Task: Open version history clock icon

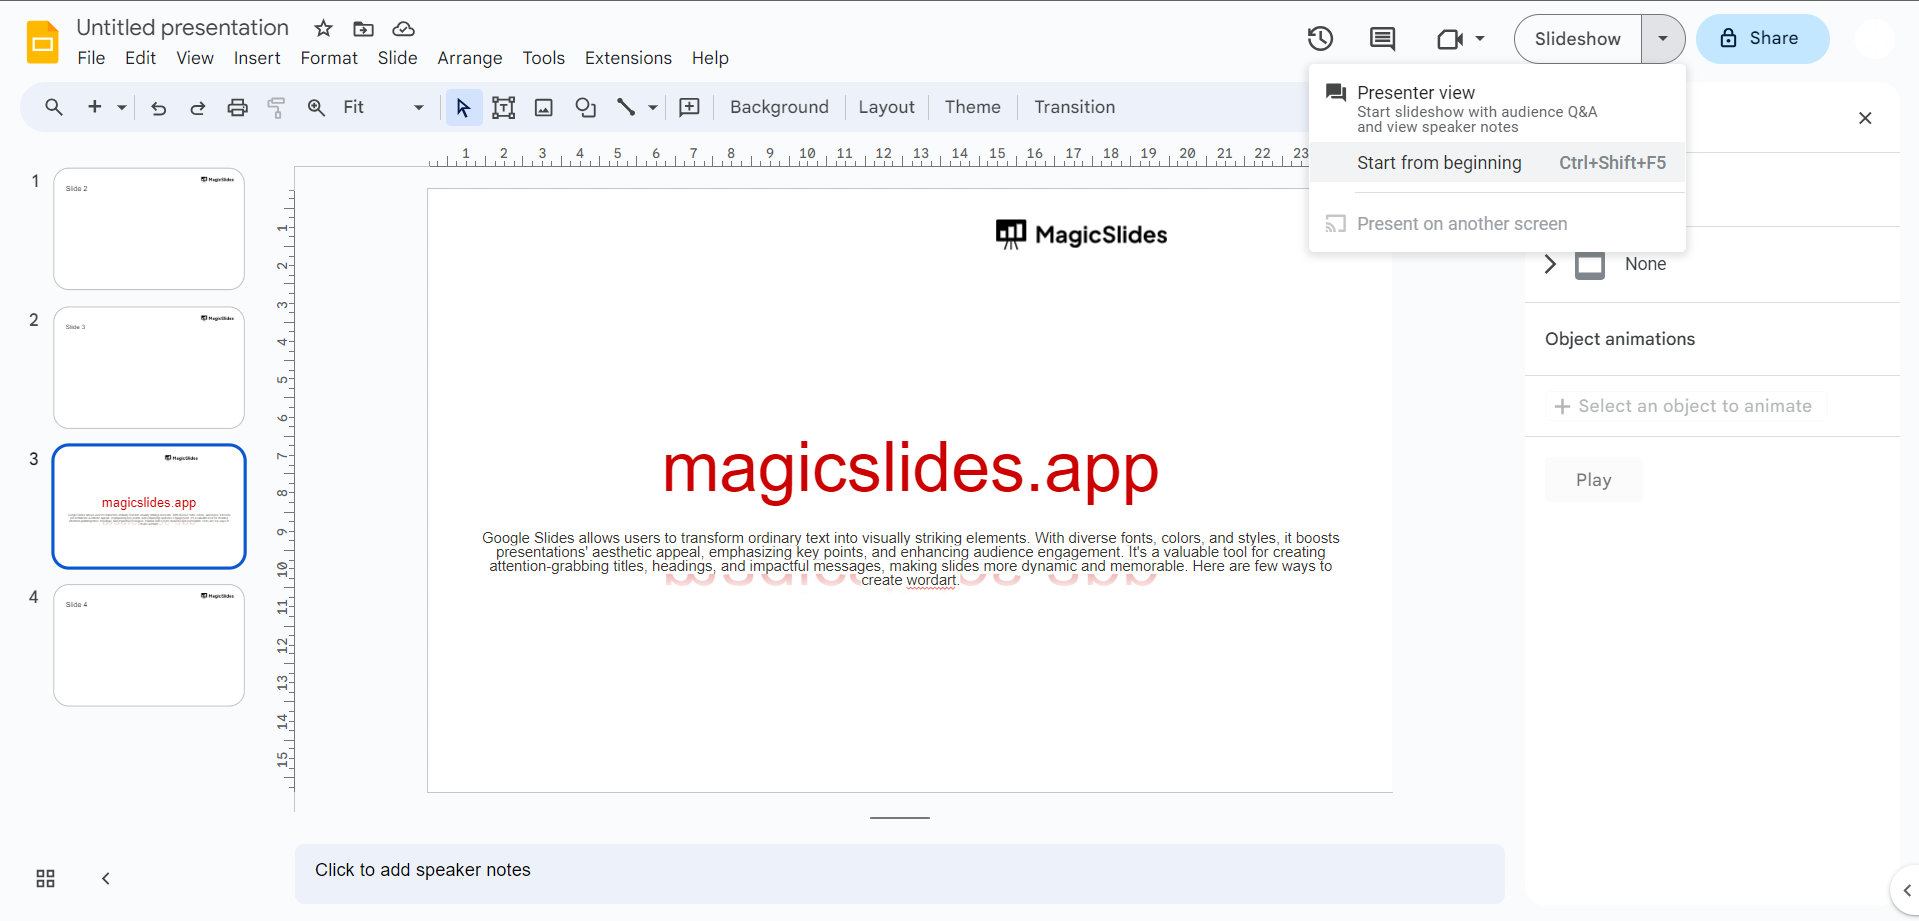Action: (1320, 39)
